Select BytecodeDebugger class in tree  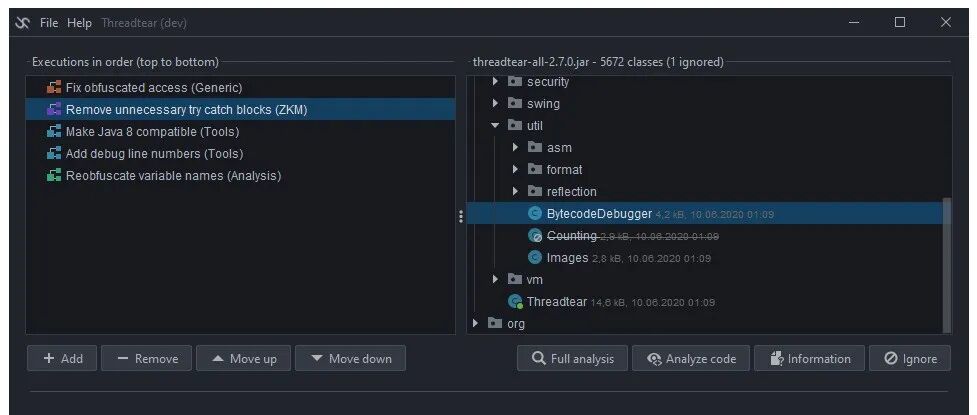point(705,214)
